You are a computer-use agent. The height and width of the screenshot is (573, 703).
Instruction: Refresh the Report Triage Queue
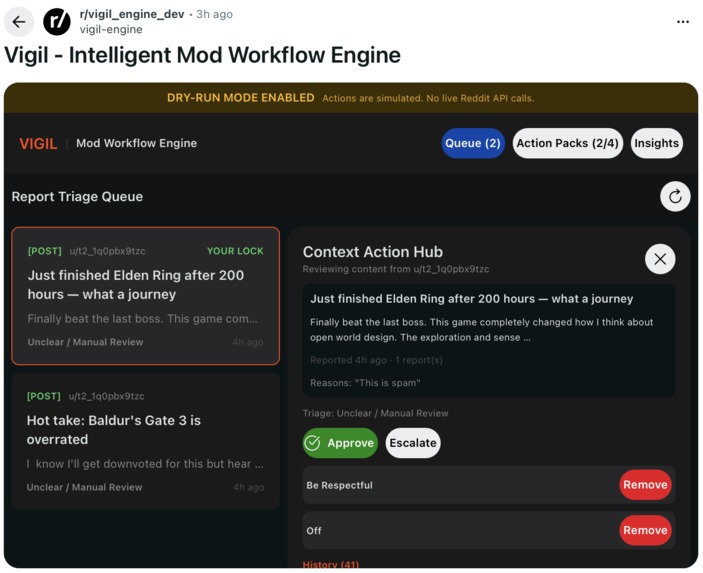point(675,196)
